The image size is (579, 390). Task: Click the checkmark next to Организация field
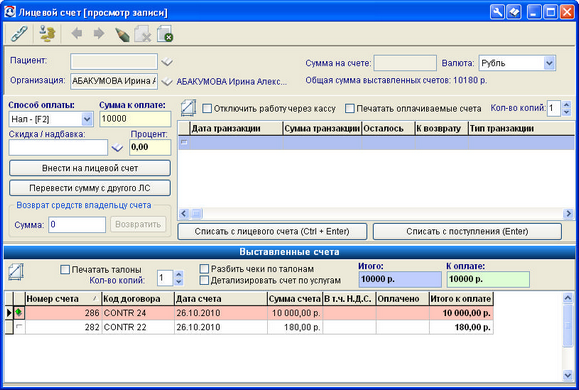click(167, 82)
